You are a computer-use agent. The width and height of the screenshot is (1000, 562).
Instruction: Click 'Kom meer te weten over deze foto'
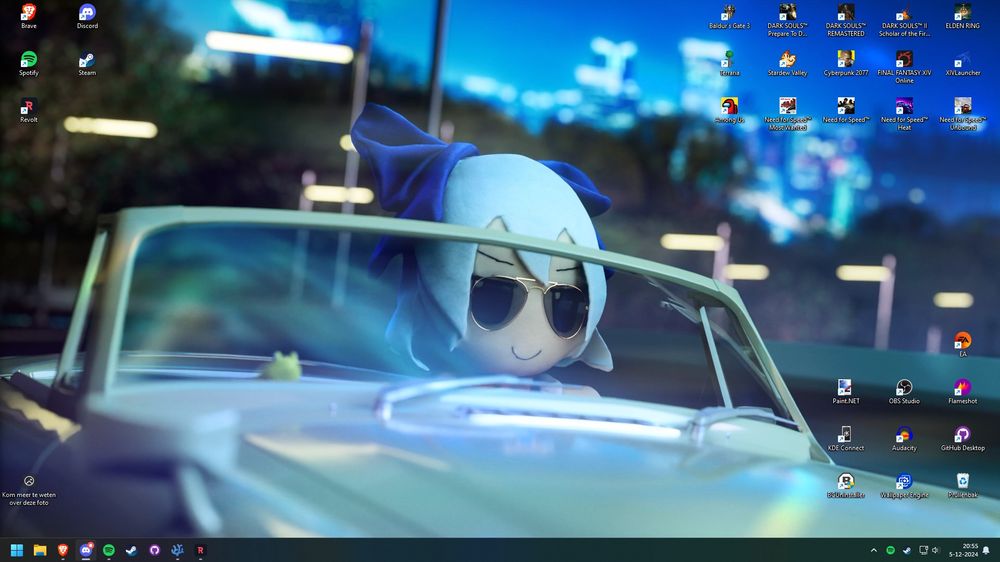pos(29,491)
